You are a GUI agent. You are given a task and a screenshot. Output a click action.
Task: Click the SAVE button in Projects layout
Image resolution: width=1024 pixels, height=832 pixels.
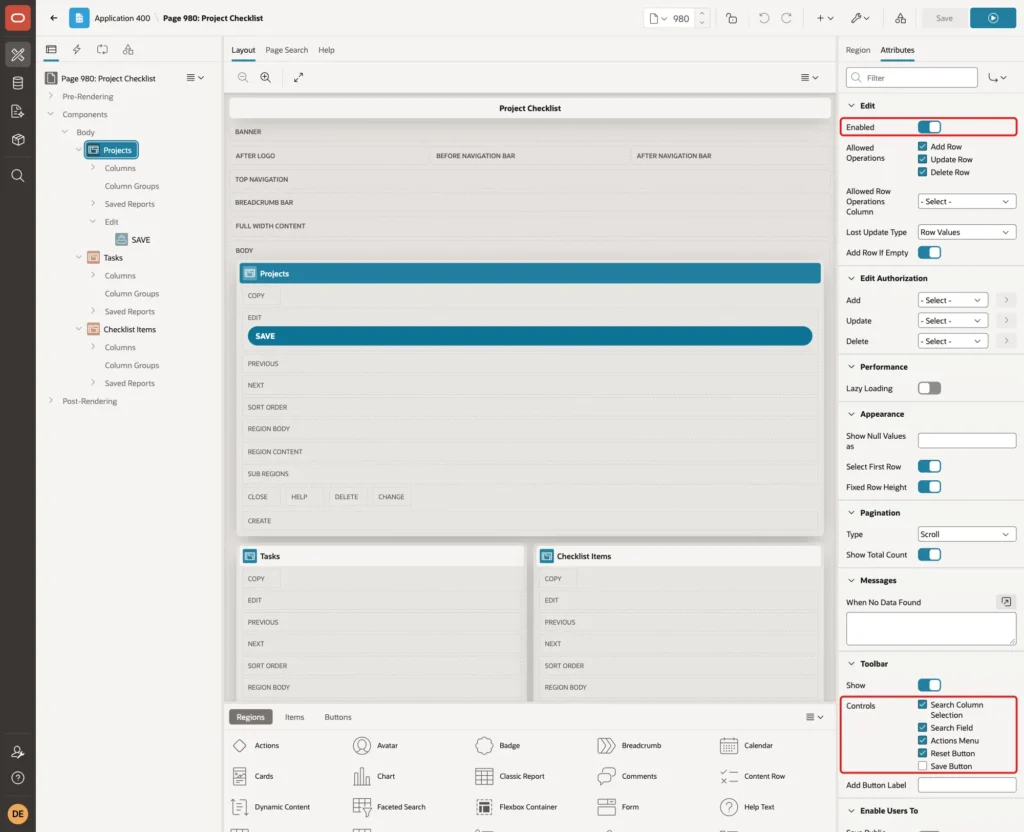pyautogui.click(x=530, y=336)
